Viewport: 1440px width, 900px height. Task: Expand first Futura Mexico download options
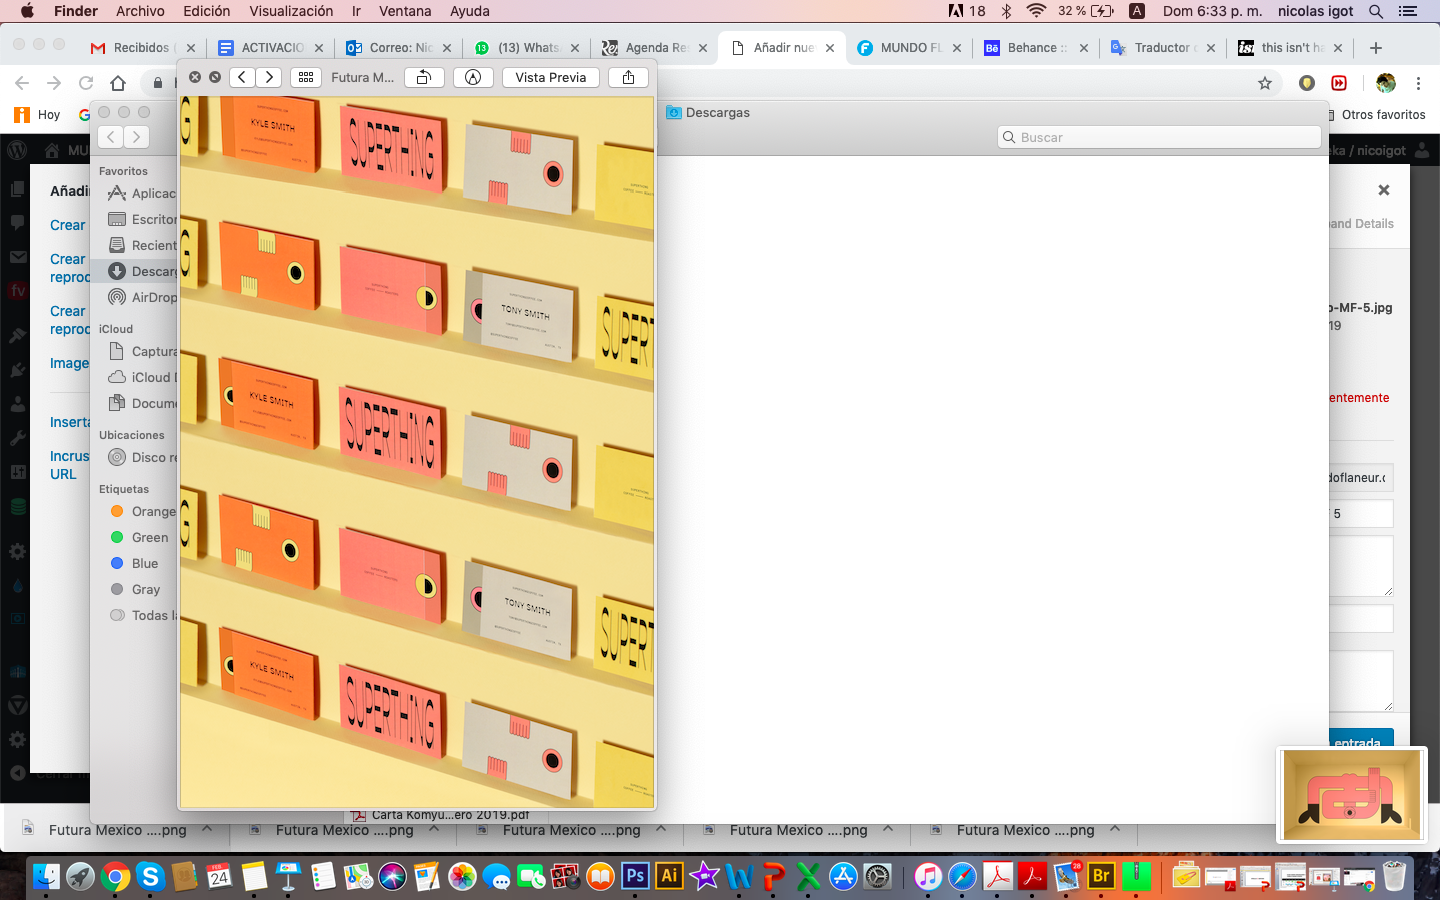[x=207, y=829]
